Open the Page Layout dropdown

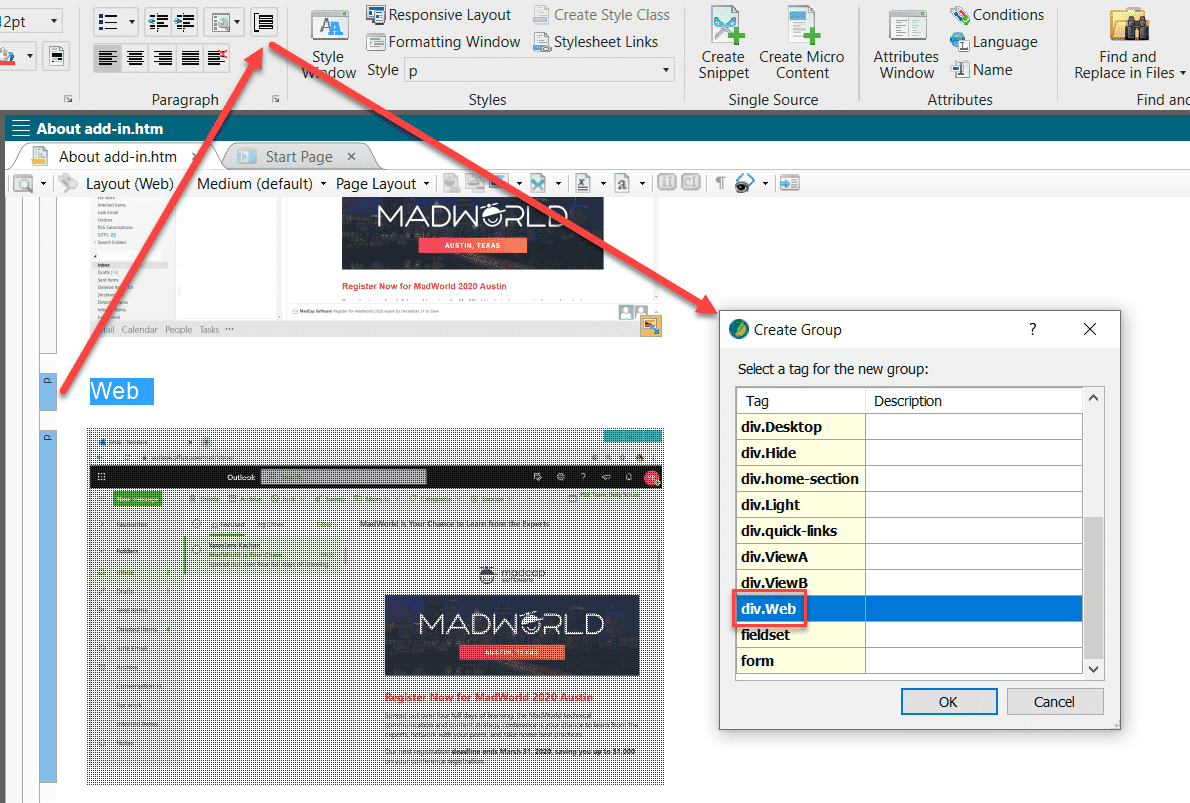pos(382,184)
